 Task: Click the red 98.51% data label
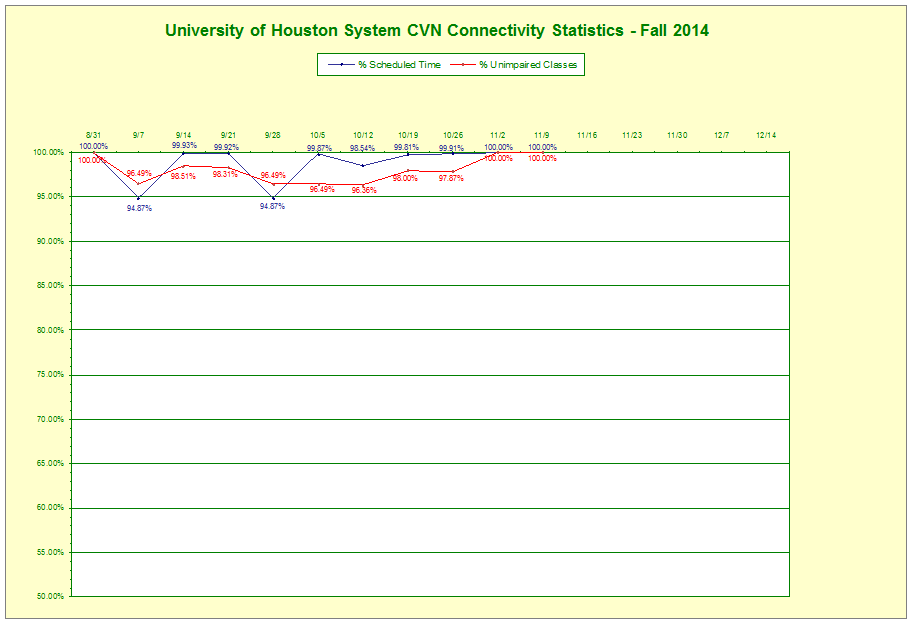click(183, 177)
